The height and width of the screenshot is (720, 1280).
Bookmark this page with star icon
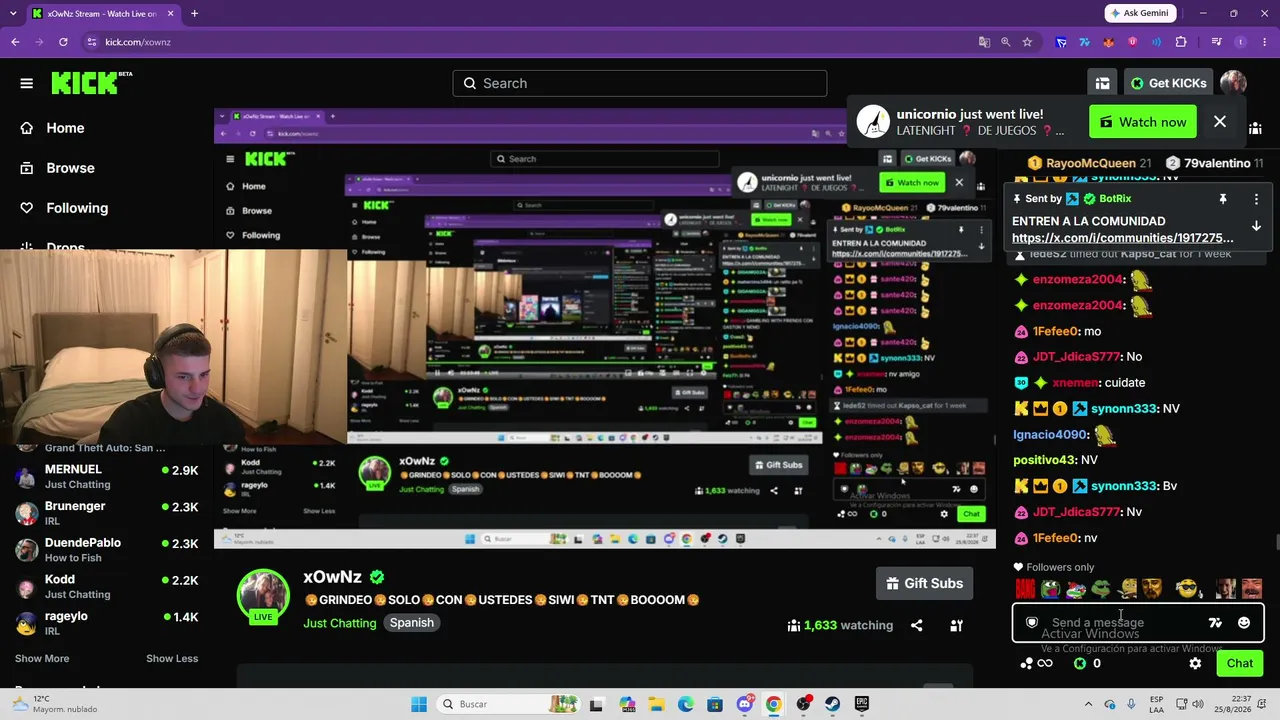pyautogui.click(x=1027, y=42)
